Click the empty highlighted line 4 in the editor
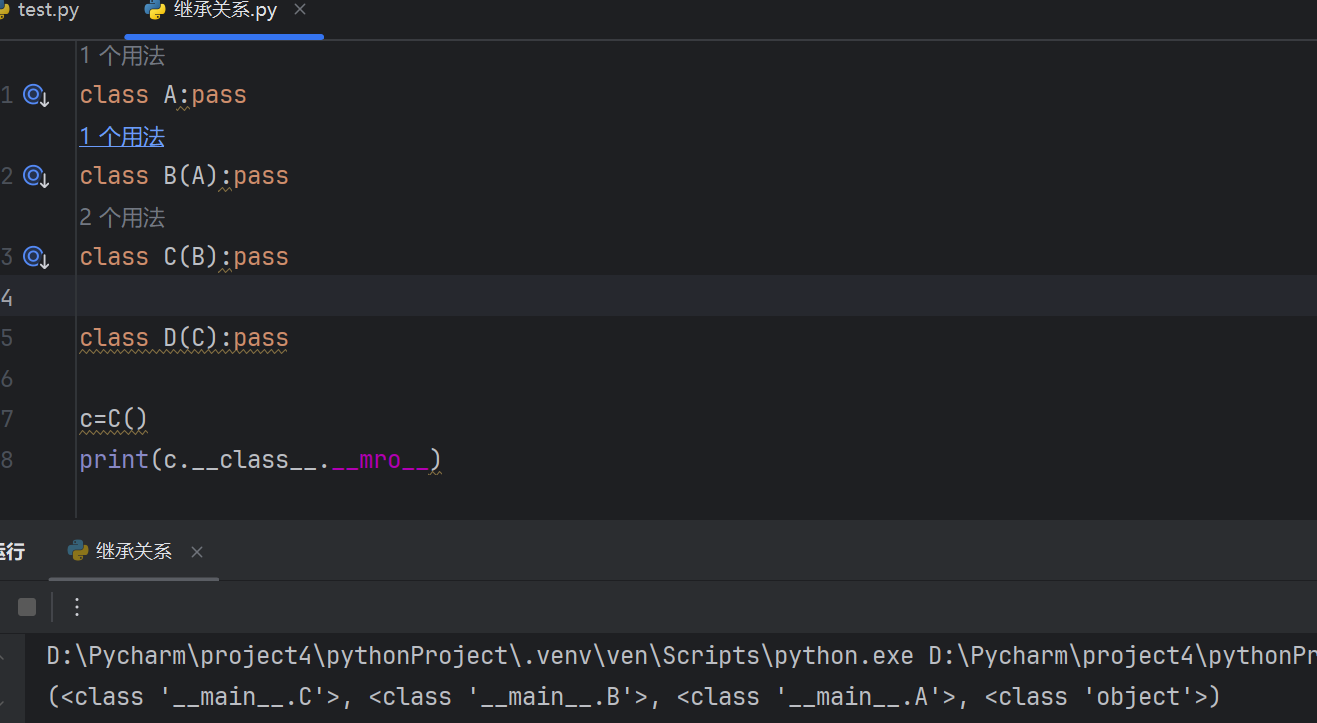The image size is (1317, 723). [x=695, y=296]
